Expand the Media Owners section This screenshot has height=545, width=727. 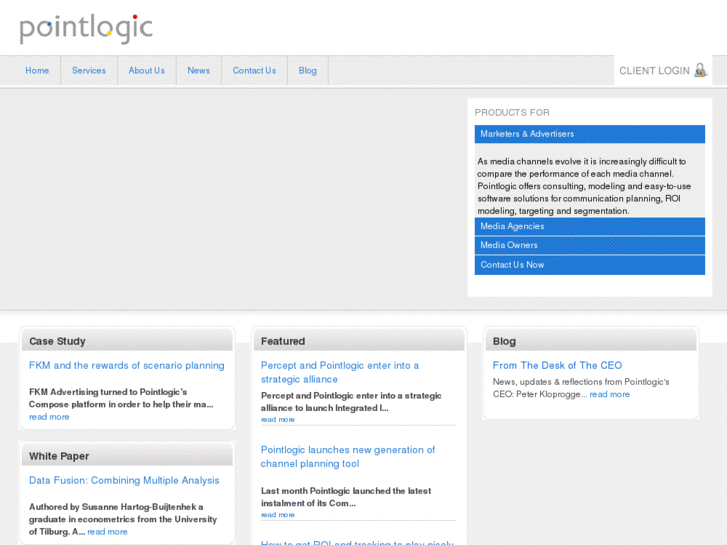590,245
